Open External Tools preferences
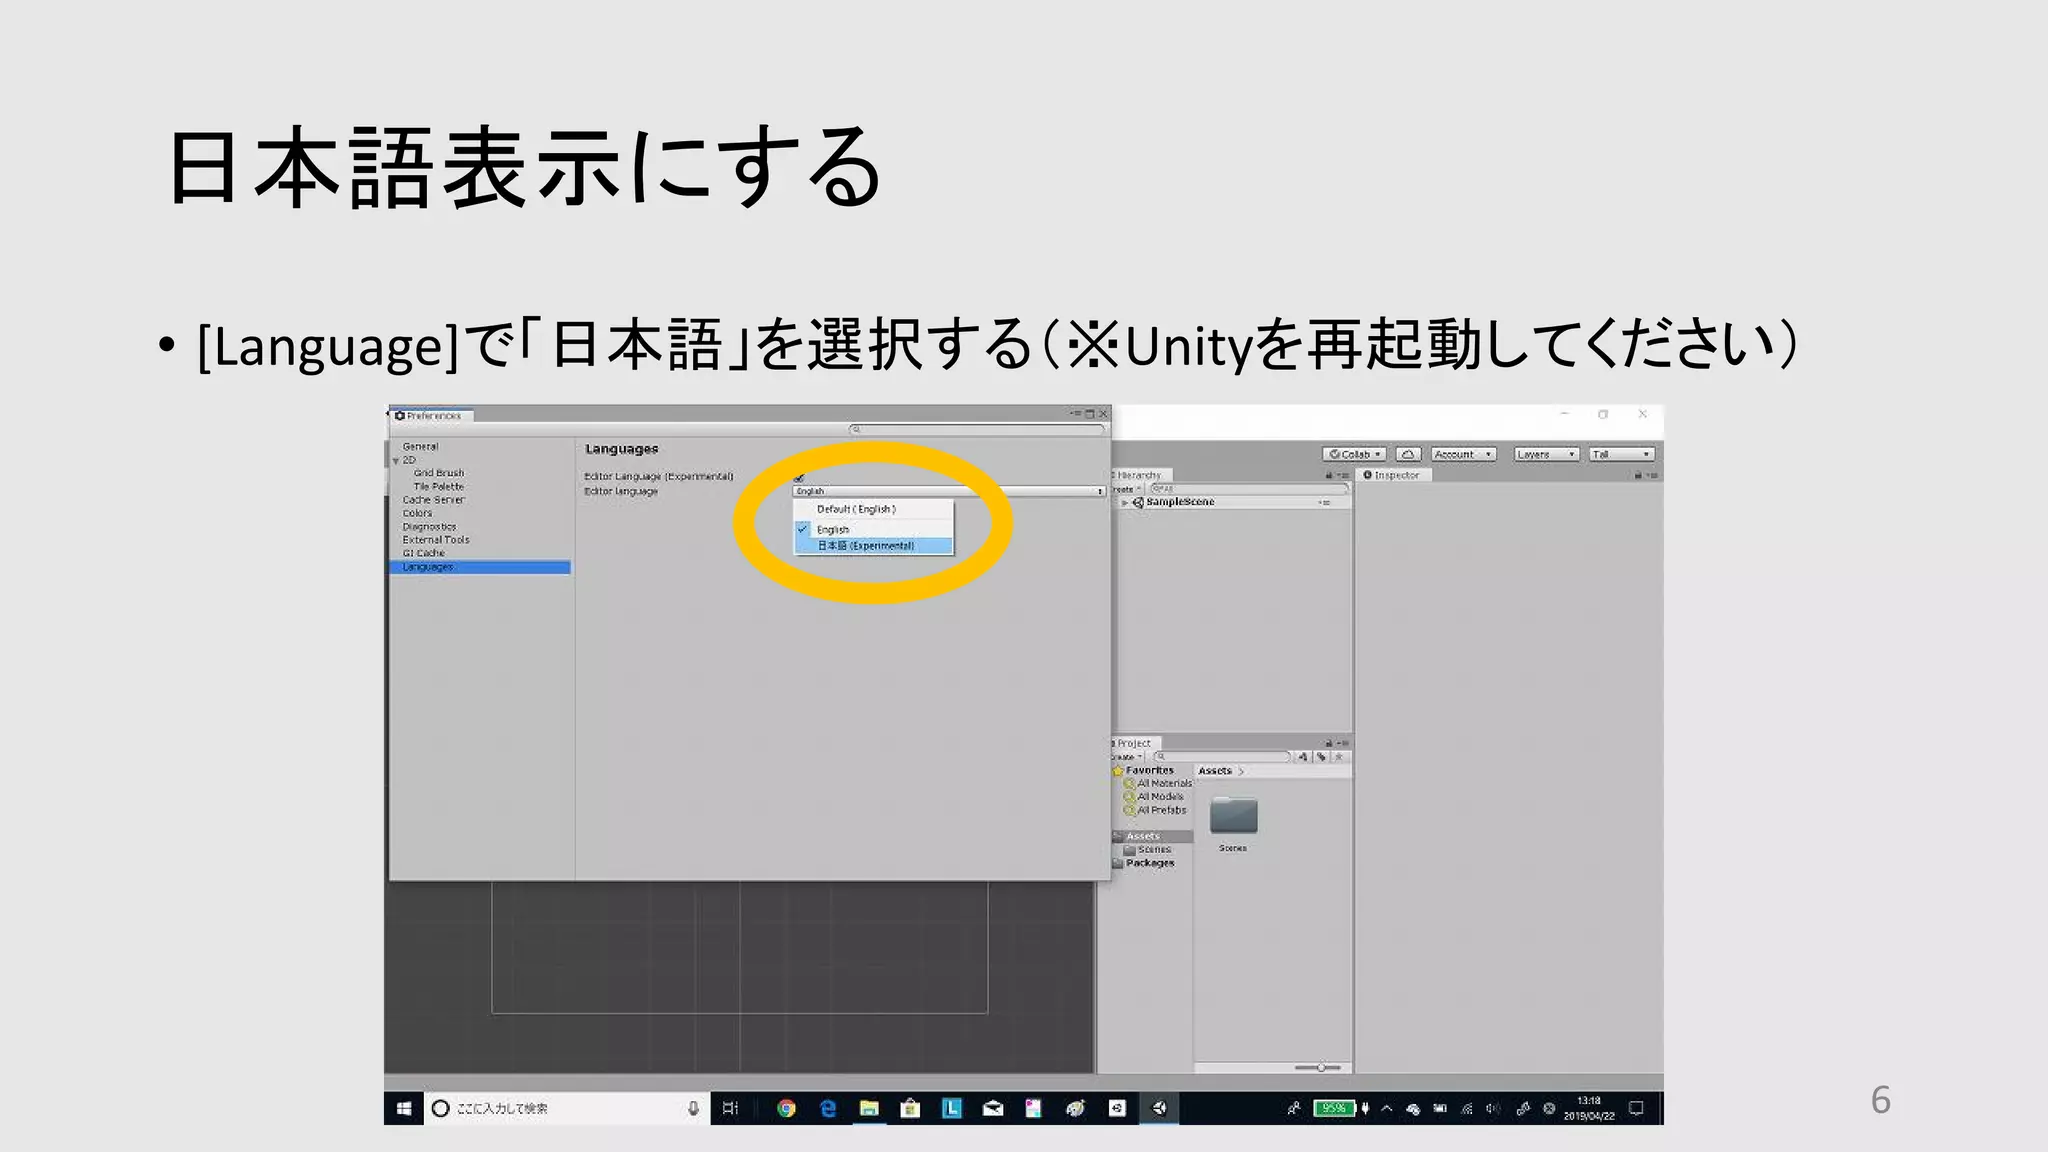2048x1152 pixels. (436, 540)
